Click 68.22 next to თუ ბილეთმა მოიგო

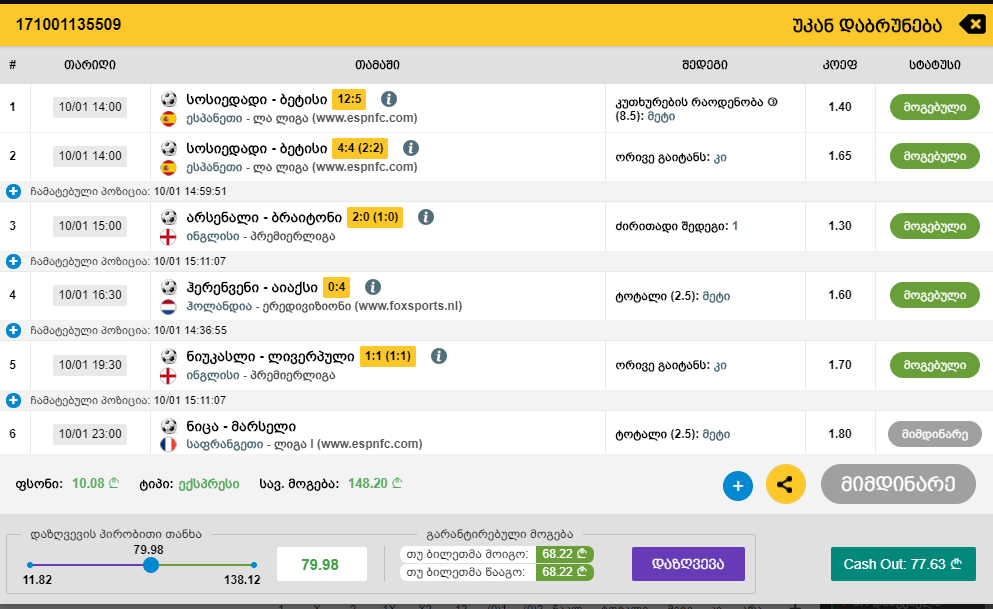click(x=564, y=554)
